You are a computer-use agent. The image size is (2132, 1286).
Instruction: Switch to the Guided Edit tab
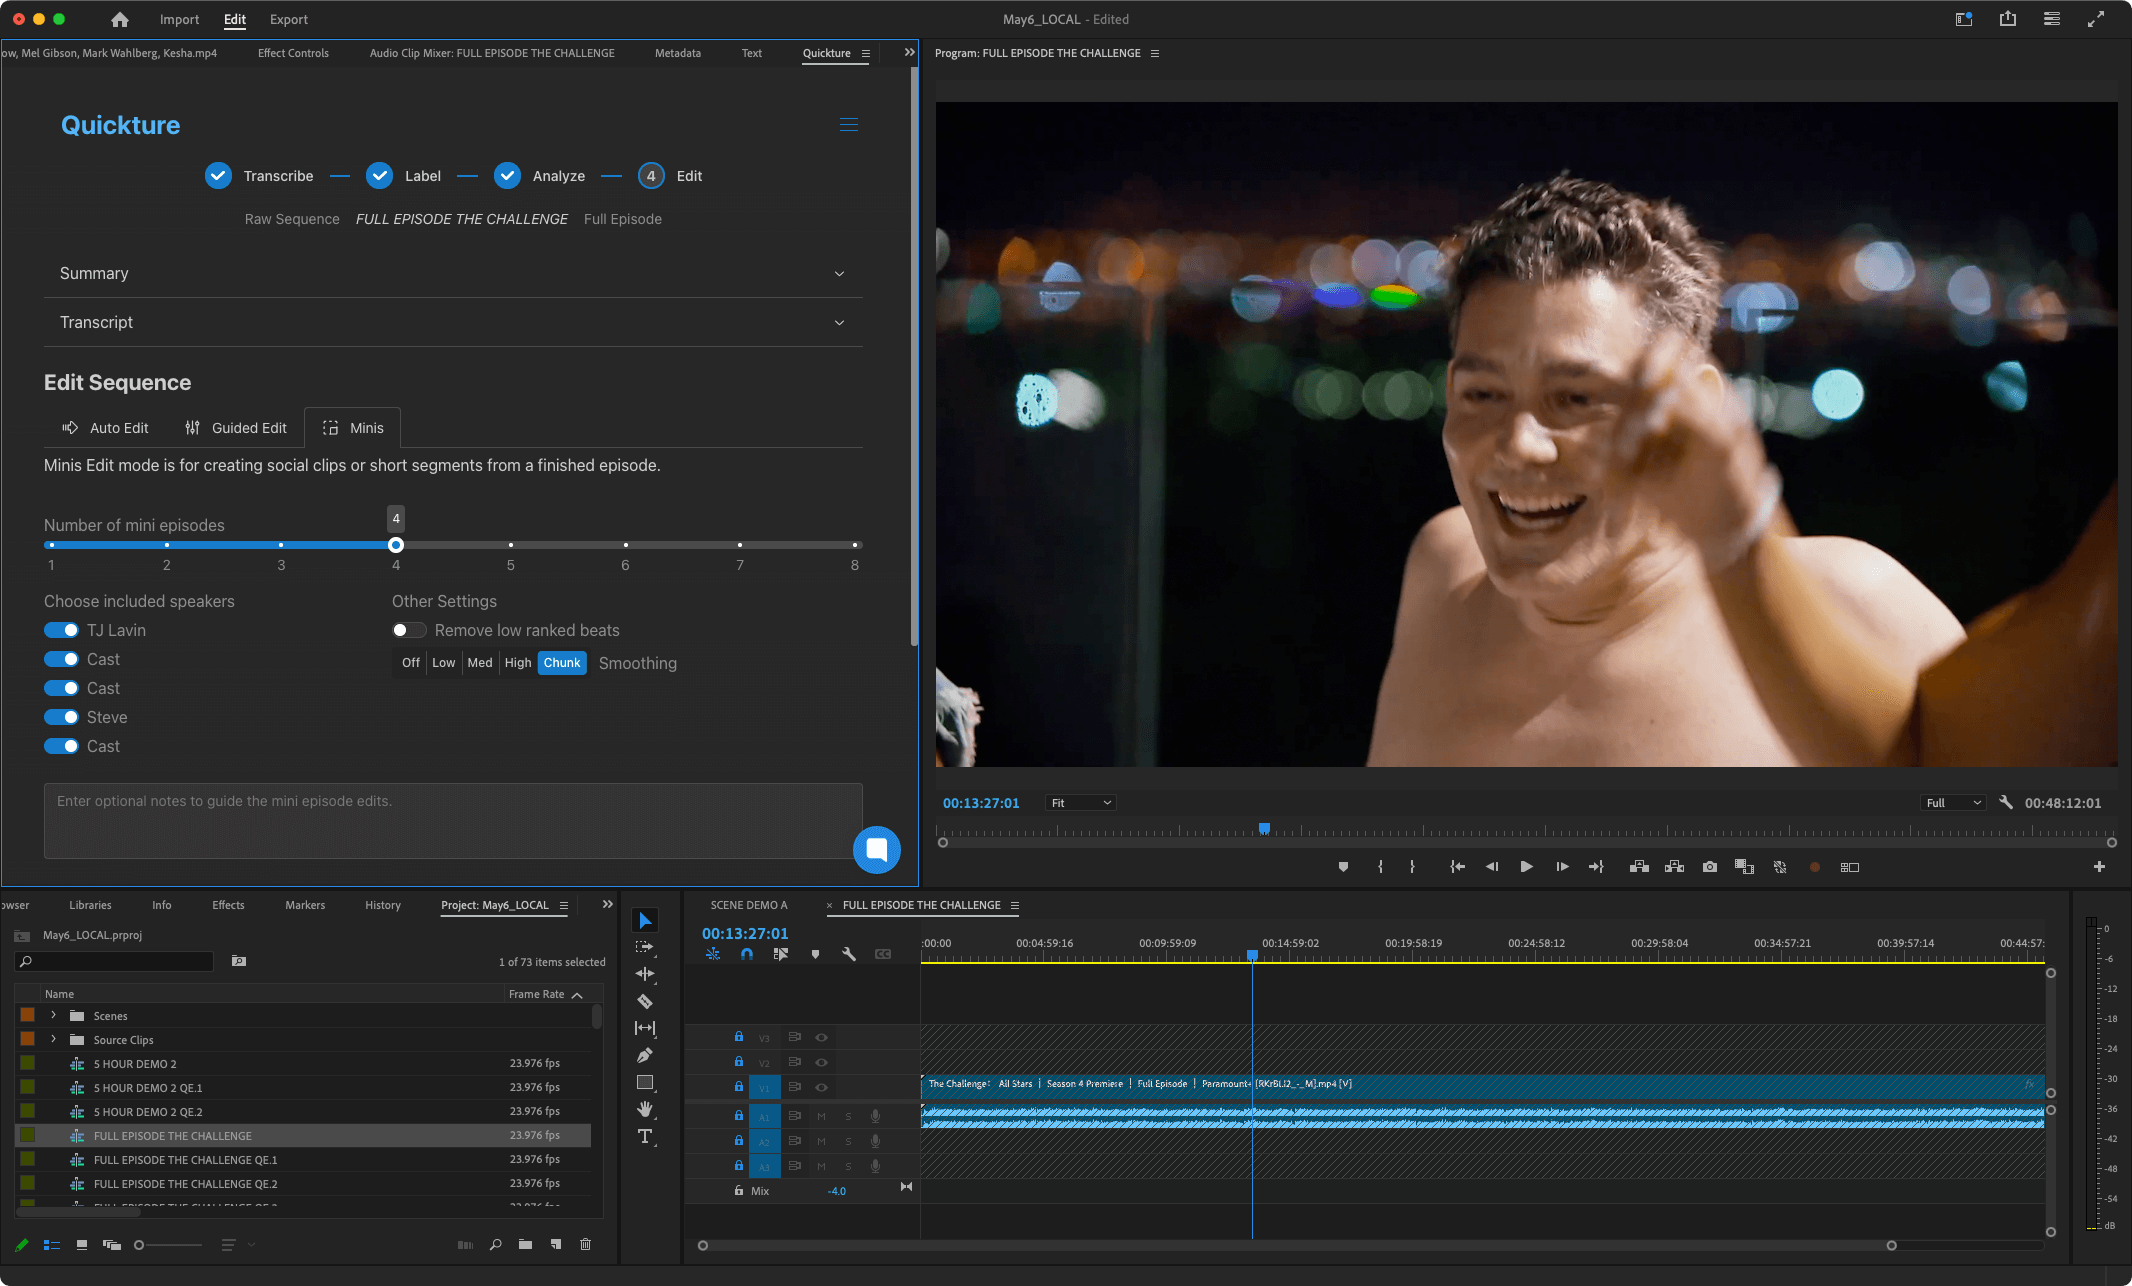pyautogui.click(x=236, y=428)
